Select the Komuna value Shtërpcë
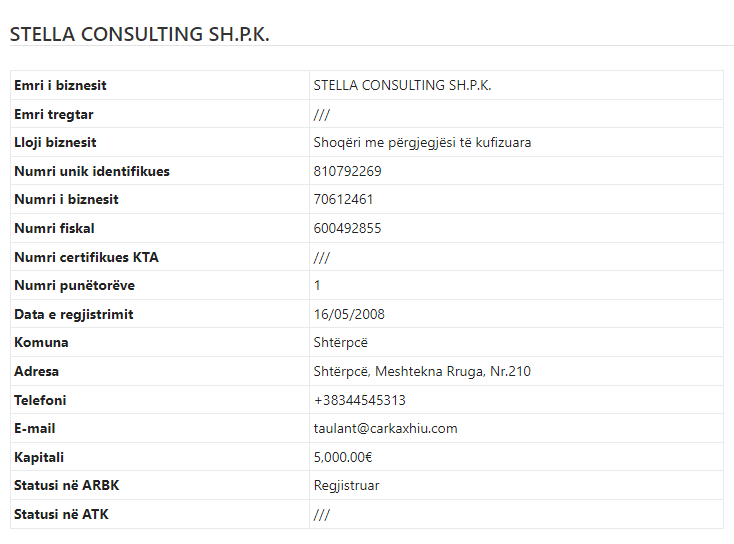 pyautogui.click(x=341, y=342)
